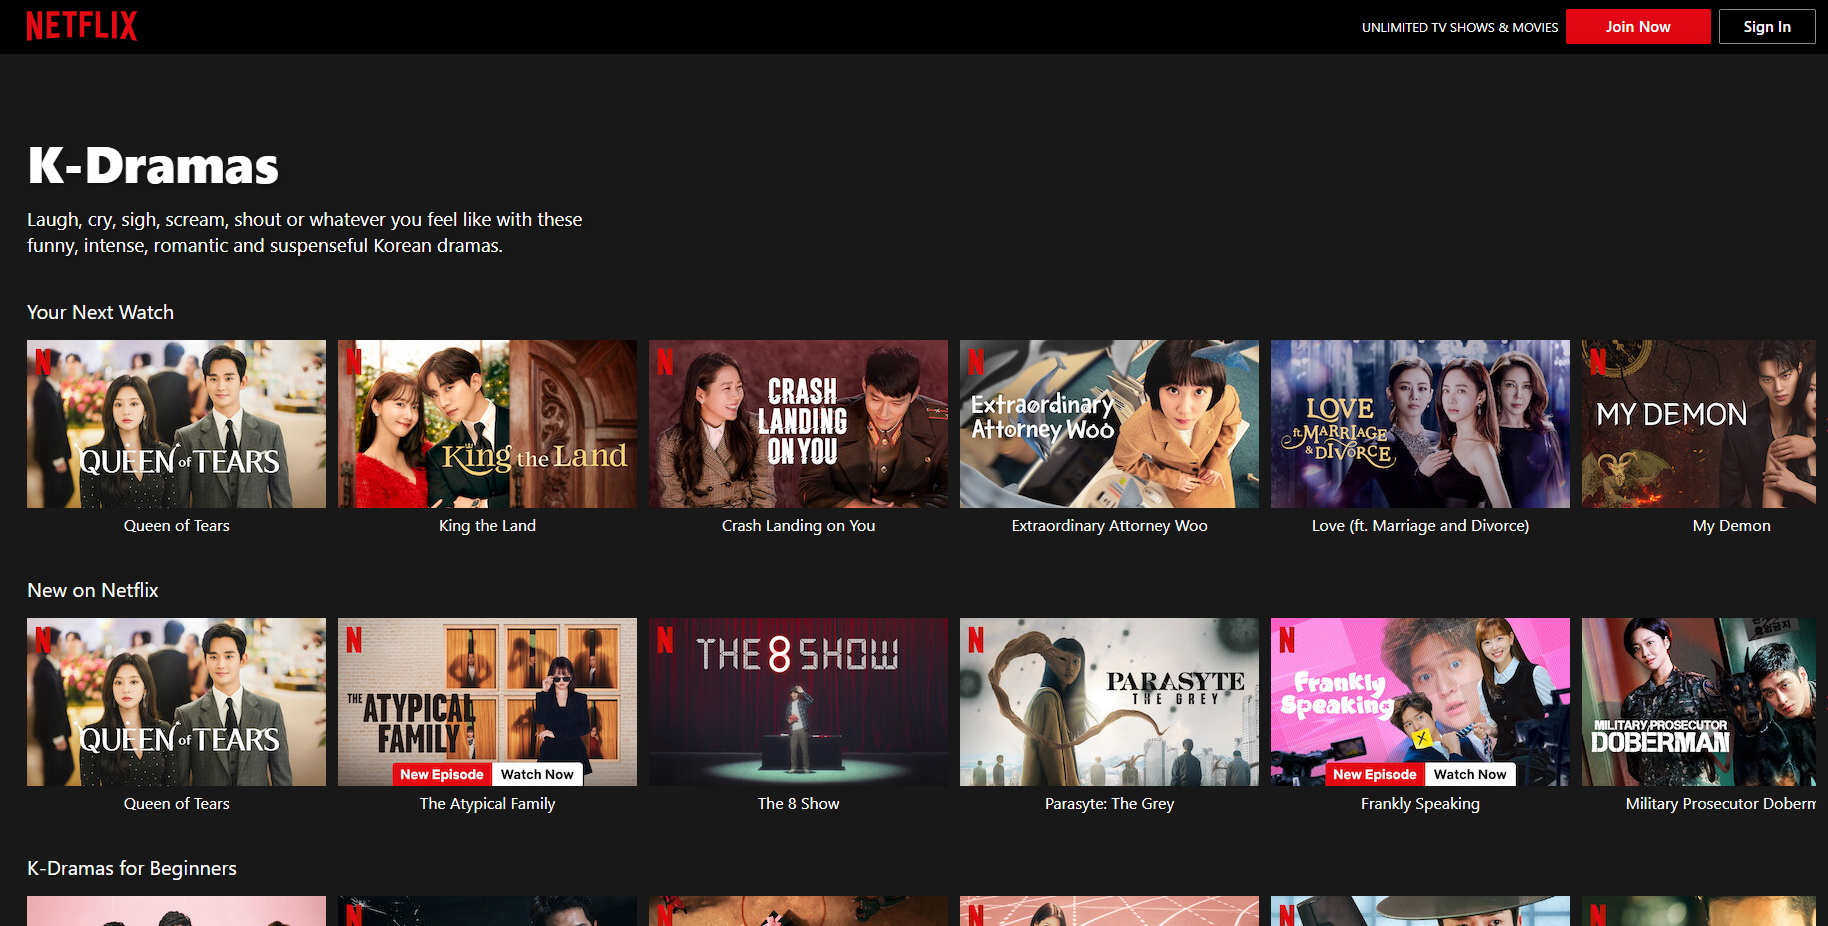Screen dimensions: 1828x926
Task: Click the Sign In button
Action: 1766,27
